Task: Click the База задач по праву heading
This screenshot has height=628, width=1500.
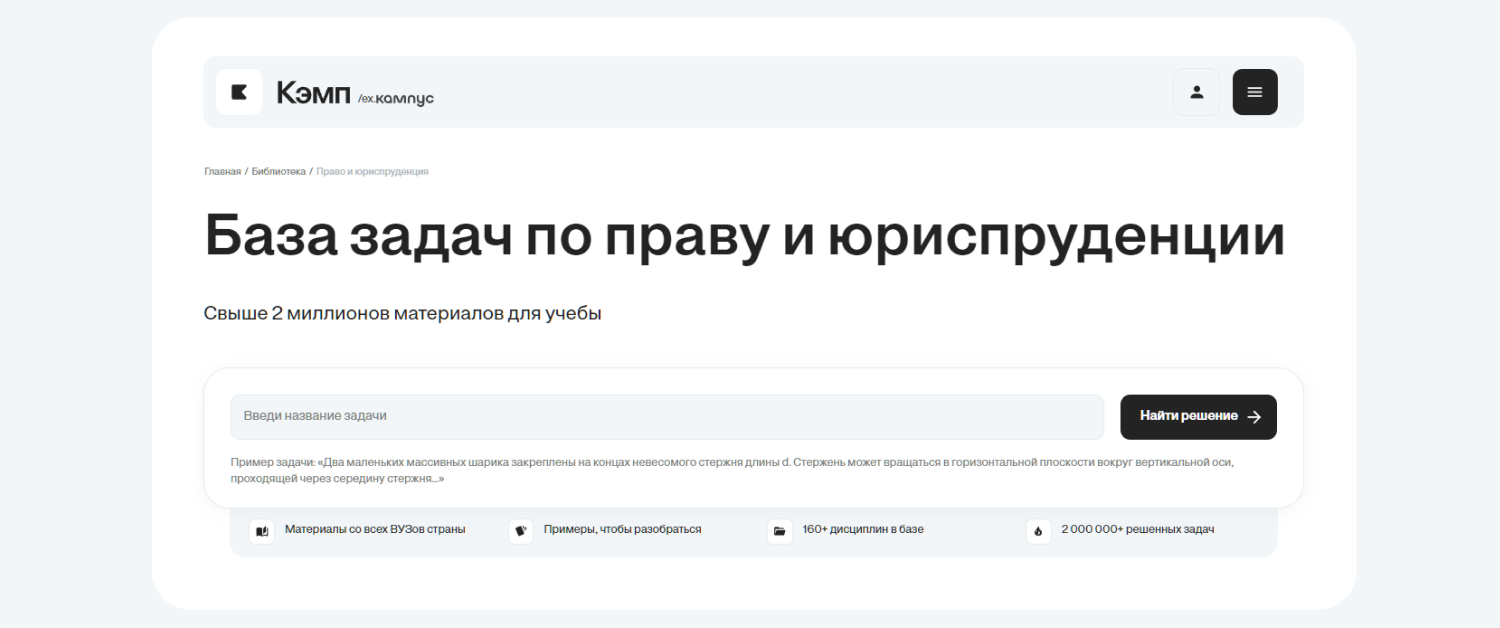Action: (x=744, y=237)
